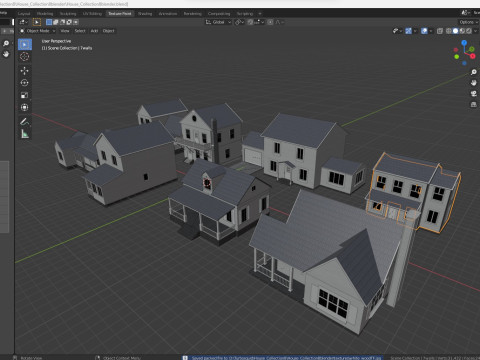Screen dimensions: 480x360
Task: Switch to the Scripting workspace tab
Action: (245, 14)
